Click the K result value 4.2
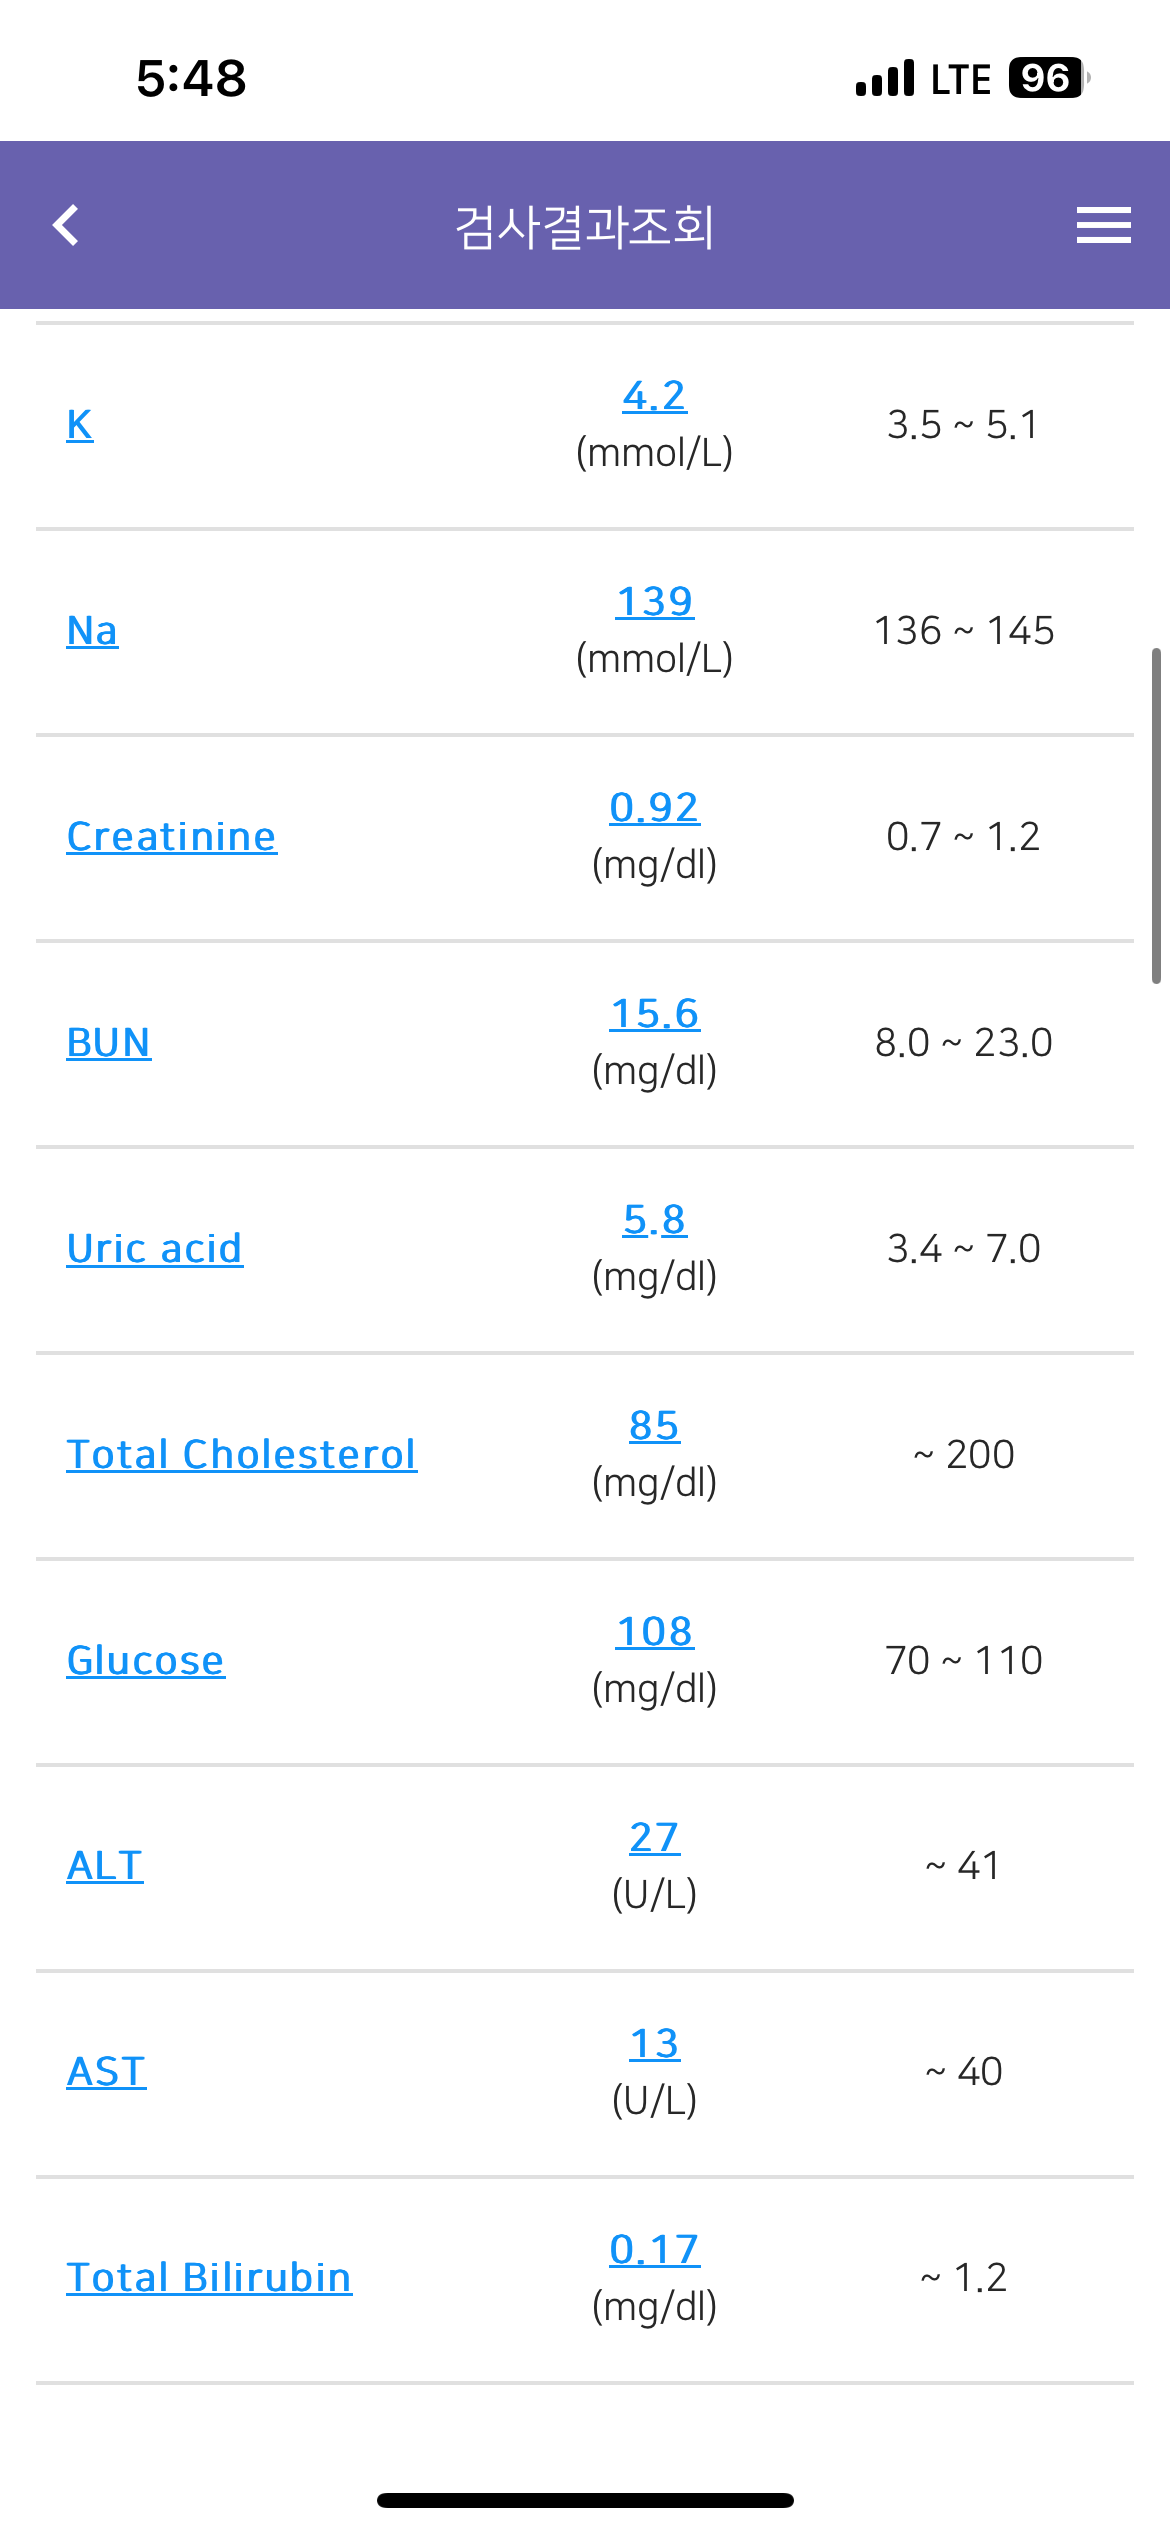The width and height of the screenshot is (1170, 2532). pyautogui.click(x=654, y=396)
